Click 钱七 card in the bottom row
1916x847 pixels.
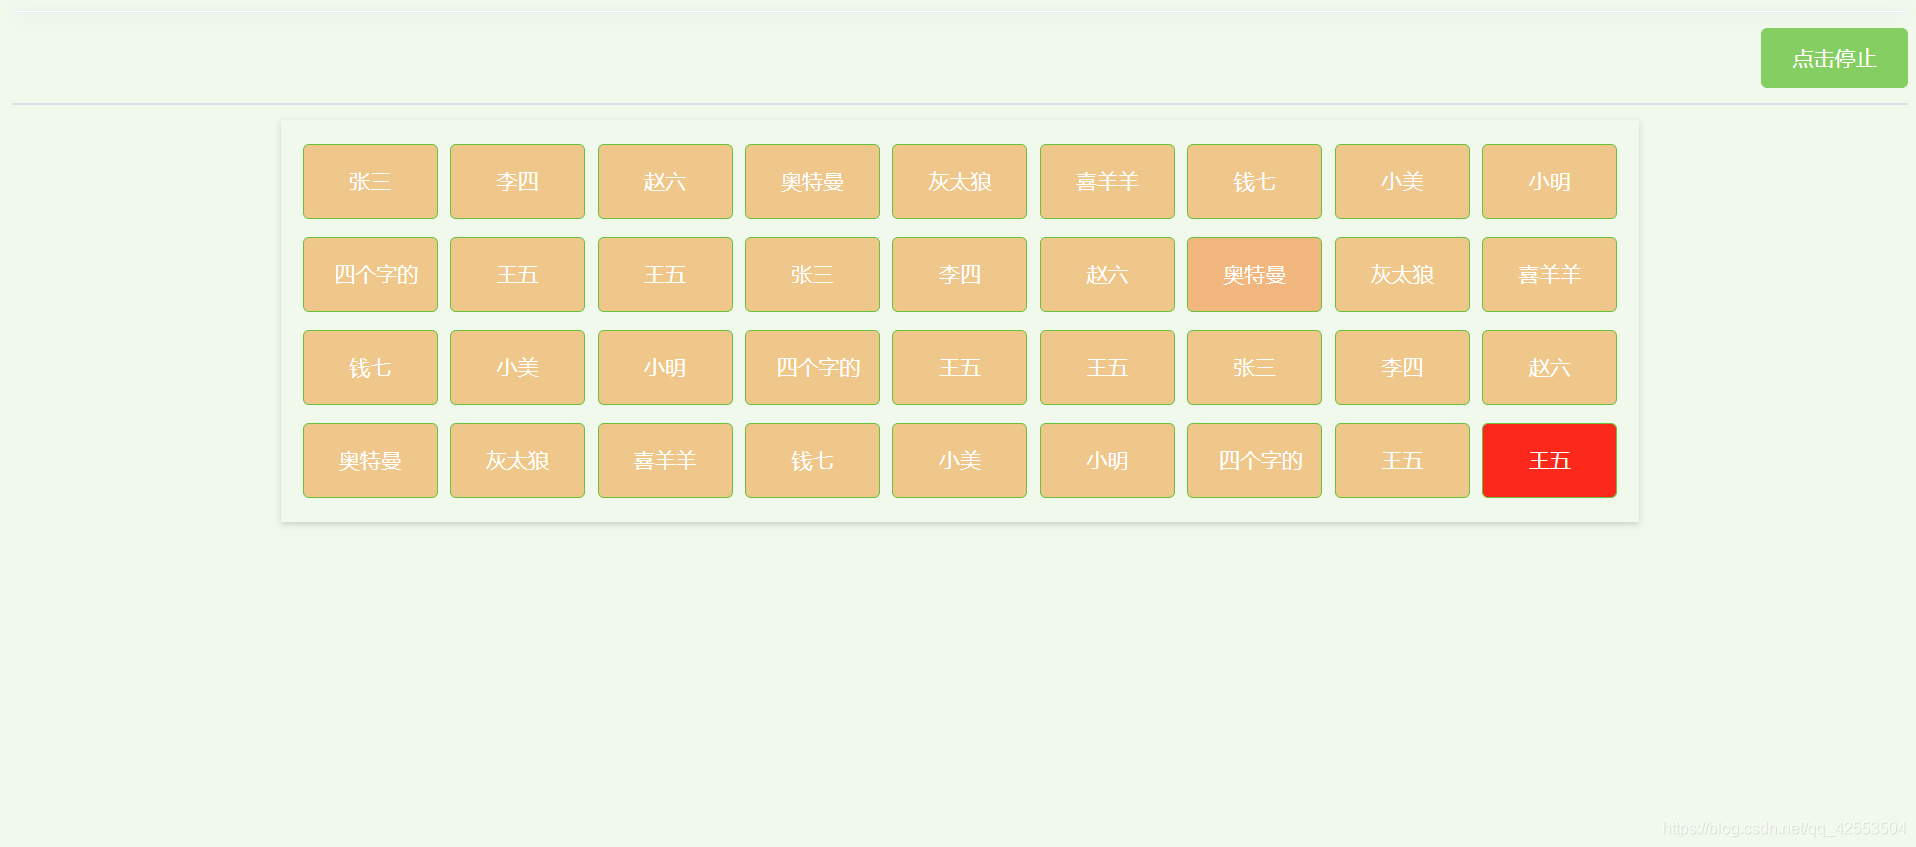coord(812,460)
